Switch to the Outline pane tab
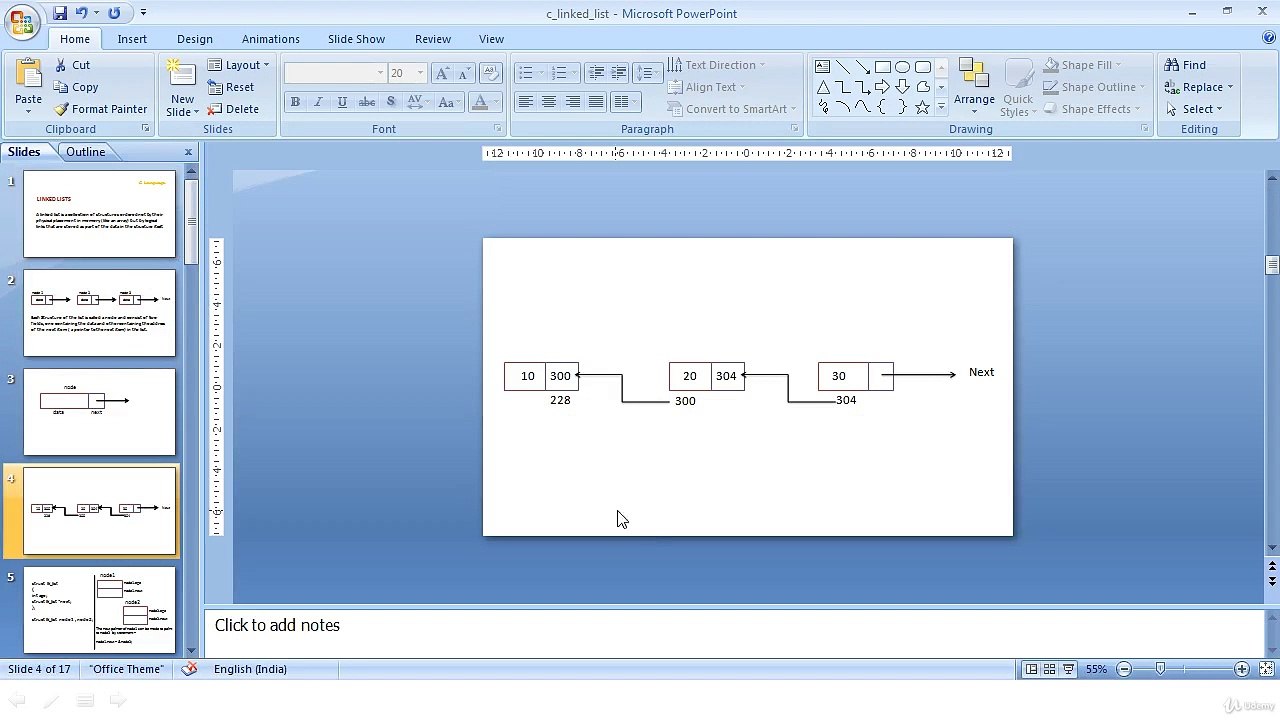Screen dimensions: 1280x720 tap(85, 152)
